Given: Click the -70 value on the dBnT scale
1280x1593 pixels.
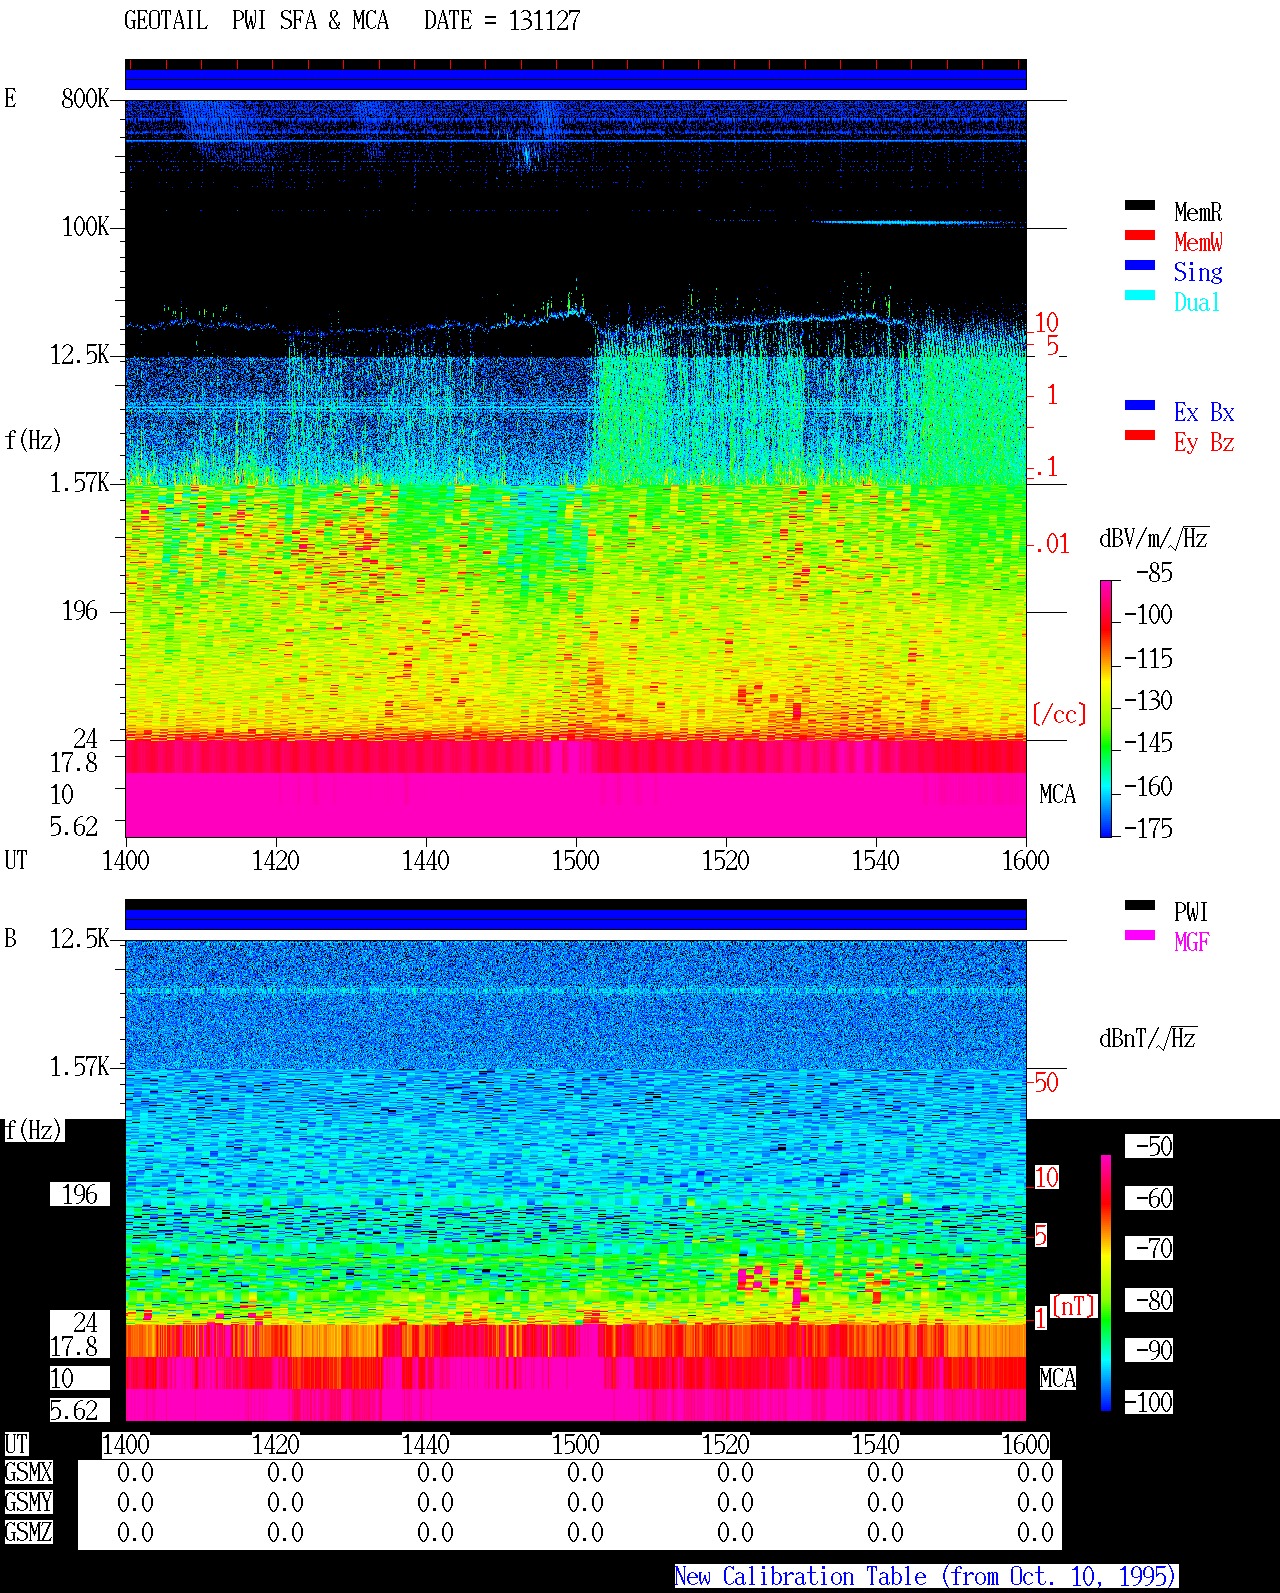Looking at the screenshot, I should pyautogui.click(x=1149, y=1248).
